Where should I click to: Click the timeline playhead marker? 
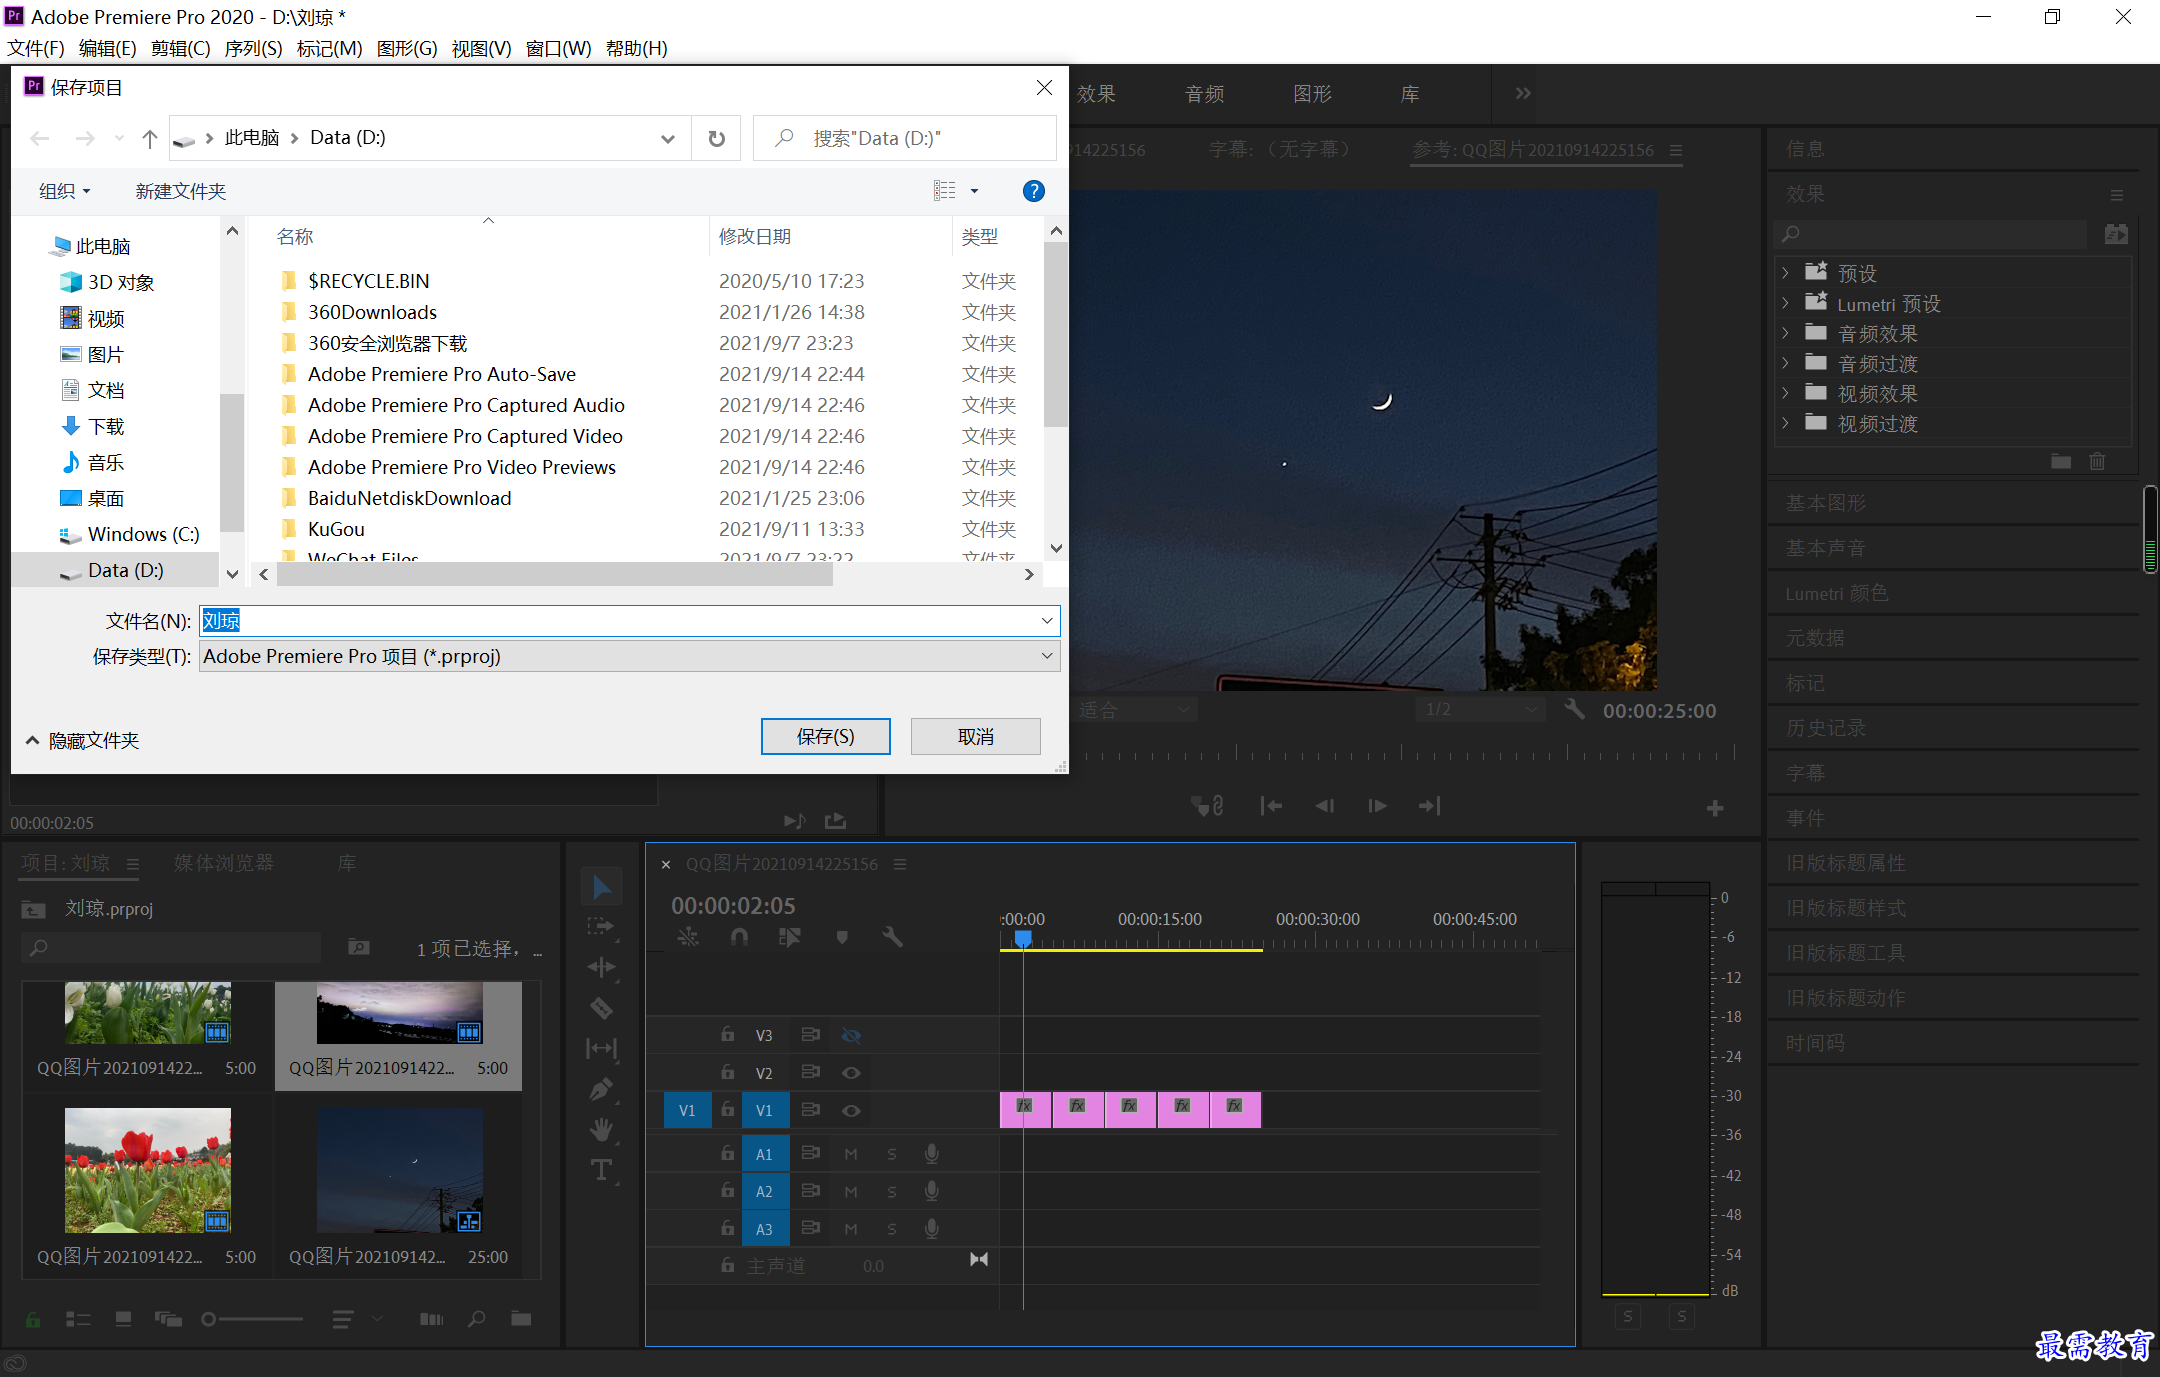[1023, 938]
